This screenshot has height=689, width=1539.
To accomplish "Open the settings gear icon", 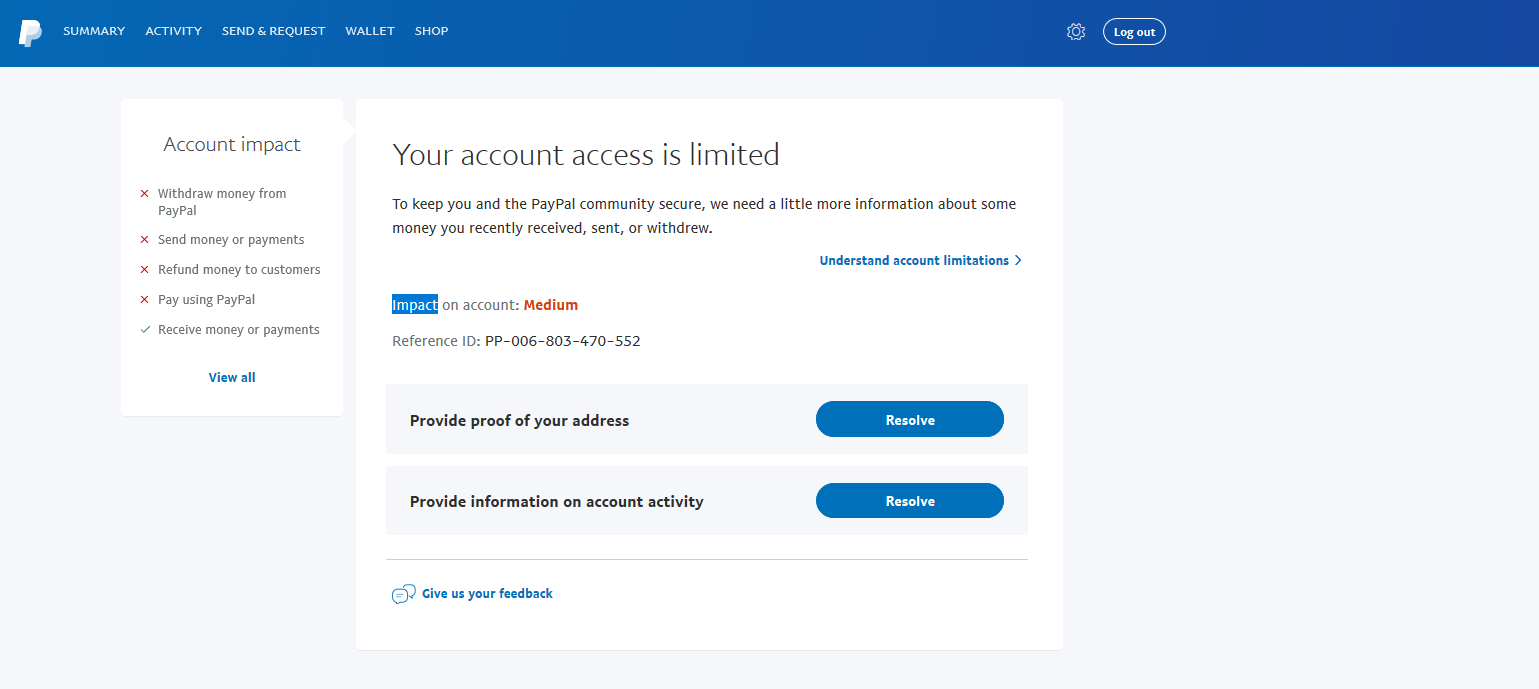I will [x=1076, y=32].
